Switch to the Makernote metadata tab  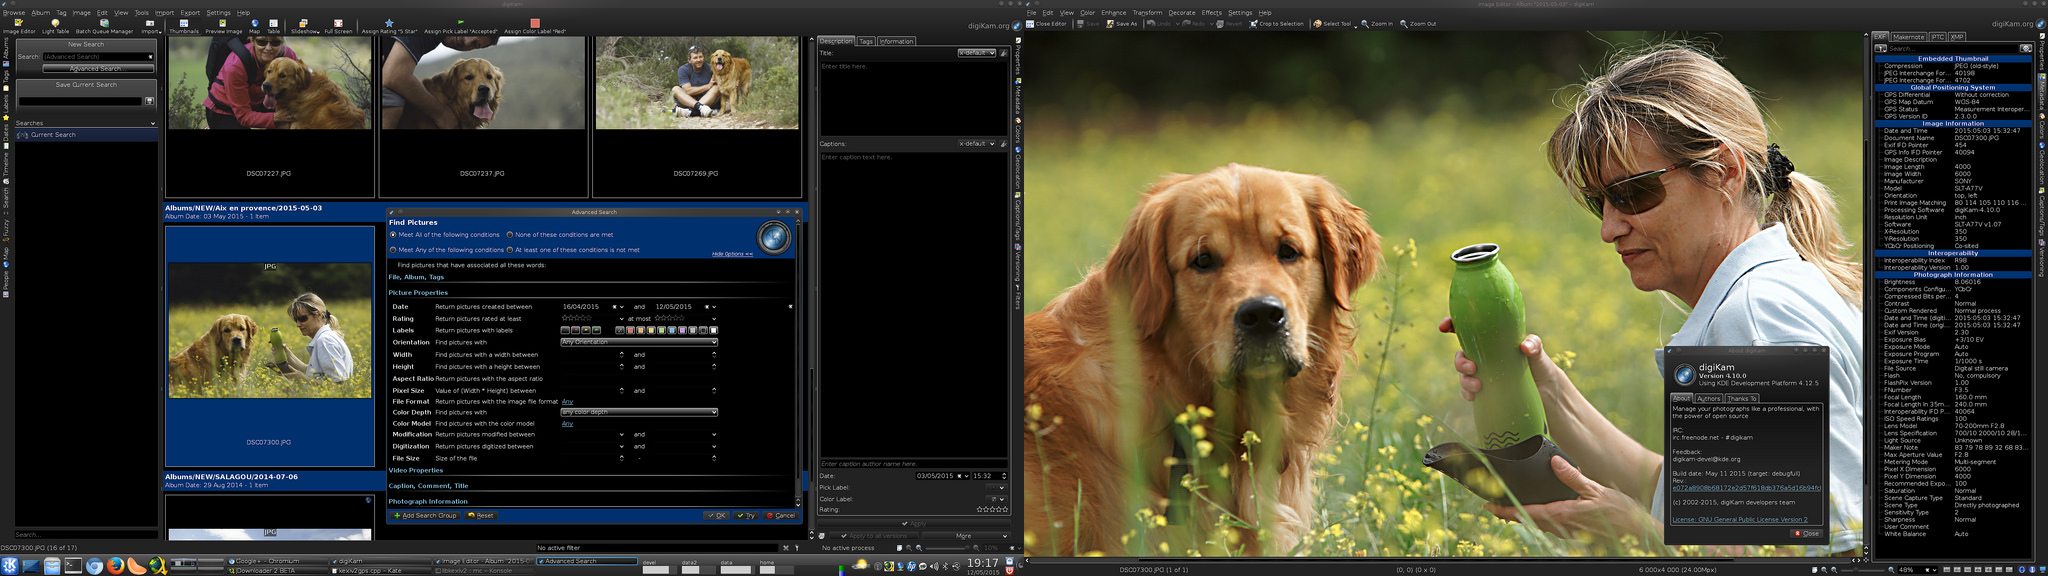1908,37
